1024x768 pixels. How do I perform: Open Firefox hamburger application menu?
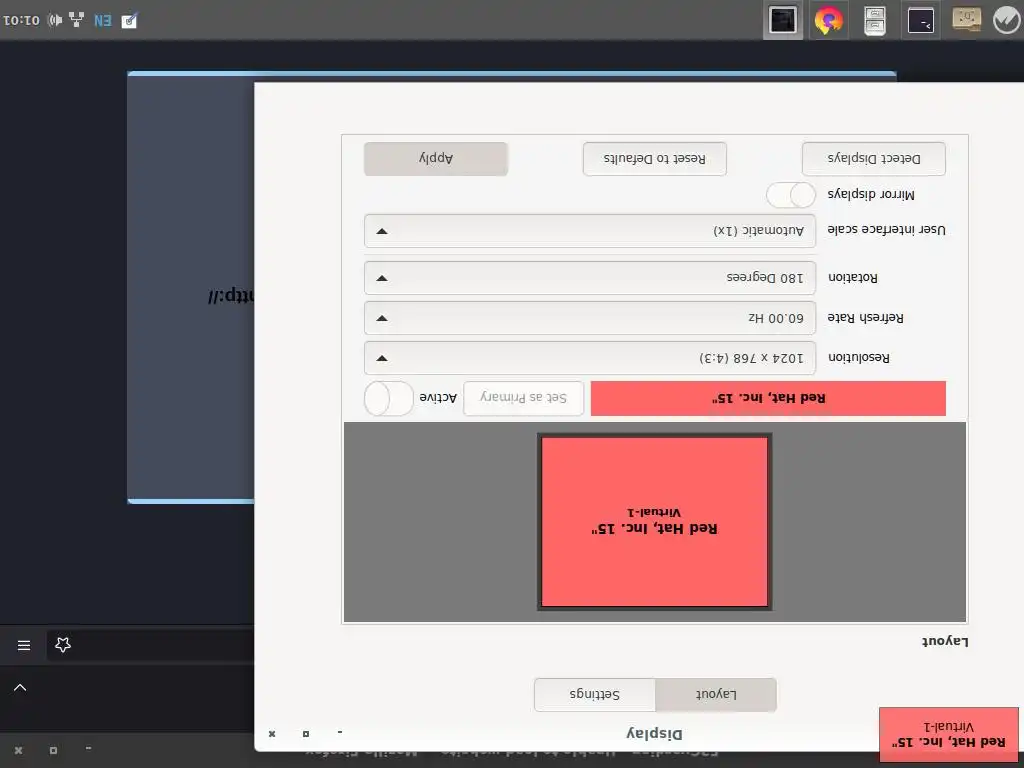tap(24, 645)
